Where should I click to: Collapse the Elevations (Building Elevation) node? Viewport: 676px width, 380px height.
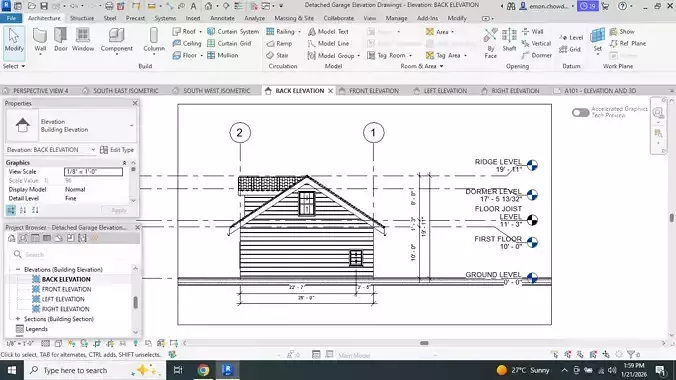[x=18, y=269]
